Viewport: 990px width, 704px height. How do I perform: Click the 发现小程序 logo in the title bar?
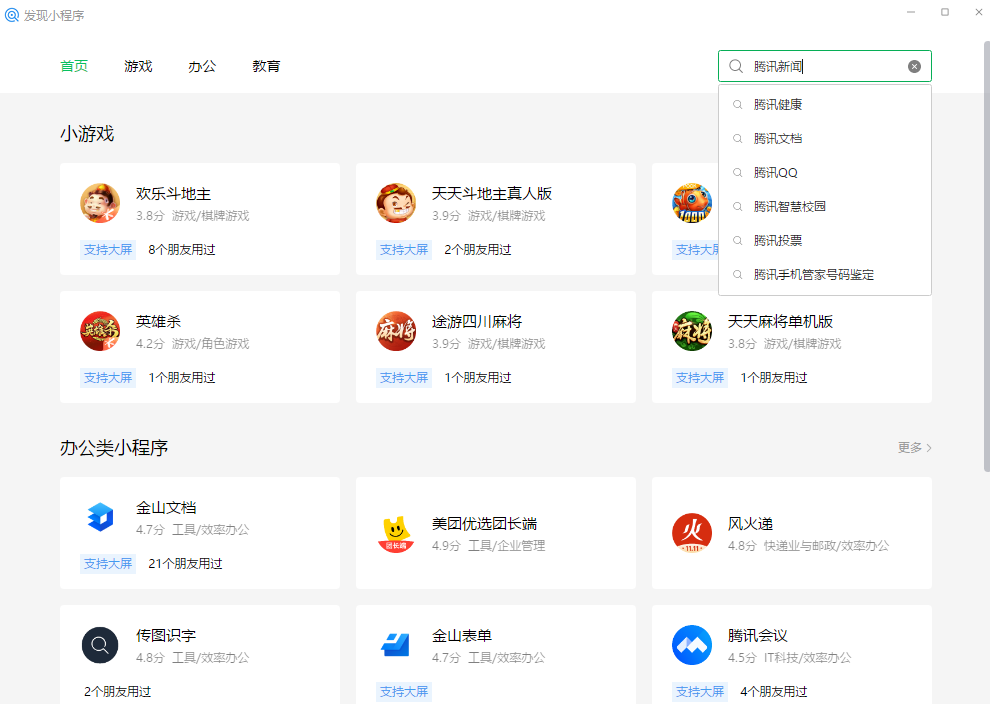coord(12,15)
